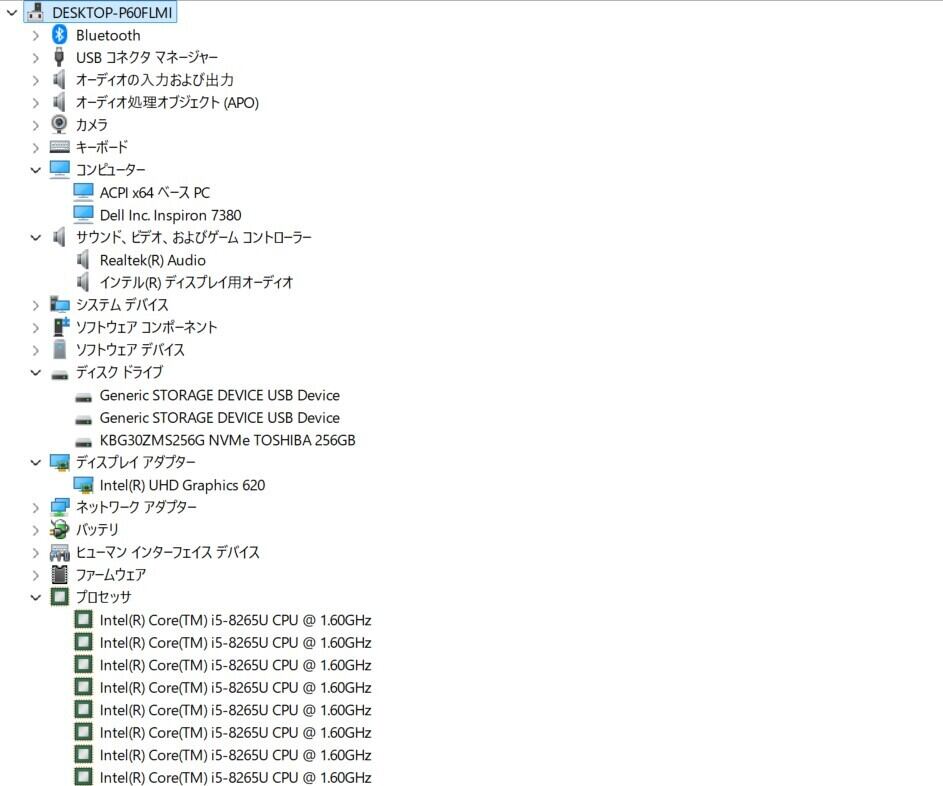Select the ACPI x64 ベース PC entry
The image size is (943, 786).
(155, 192)
